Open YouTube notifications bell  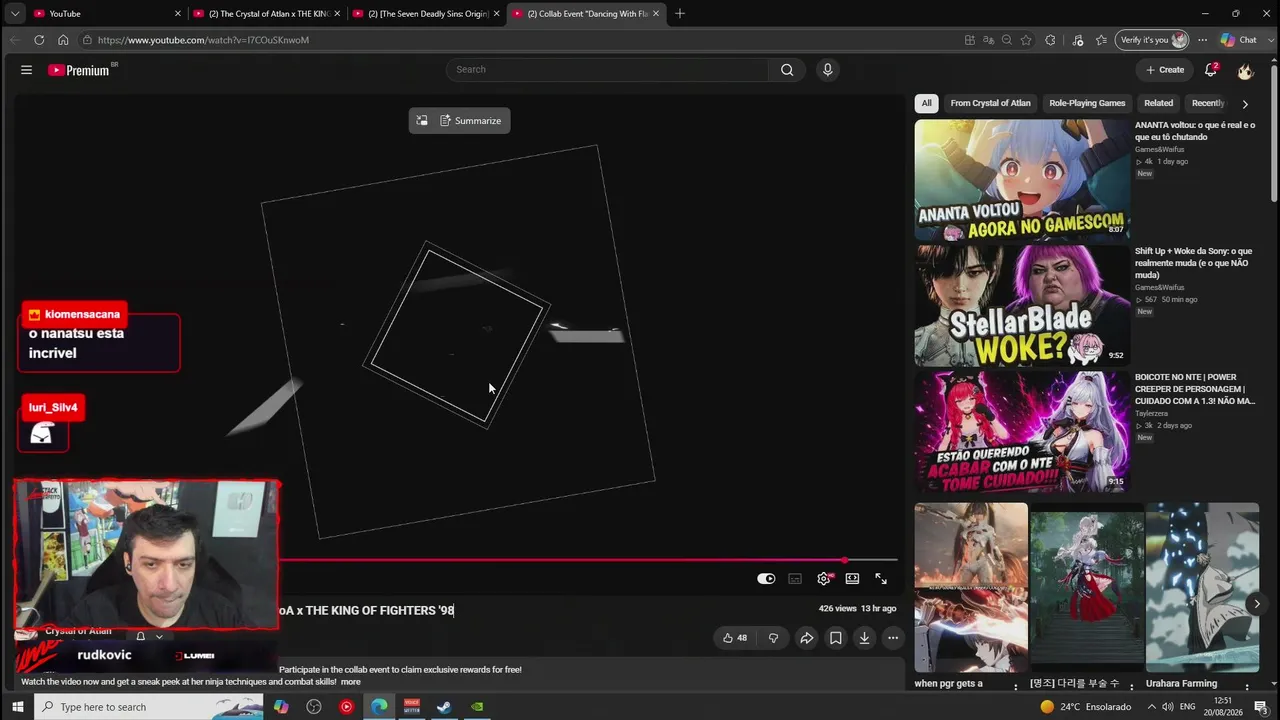point(1211,70)
